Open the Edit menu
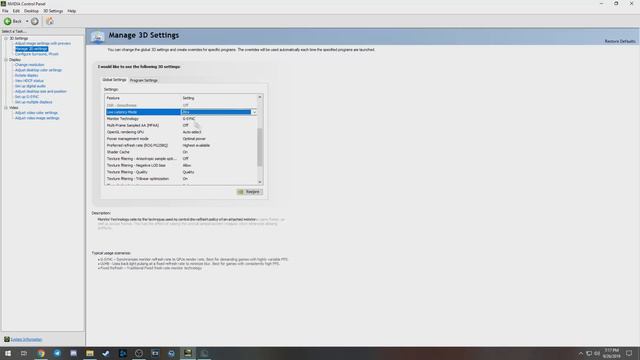 click(16, 11)
